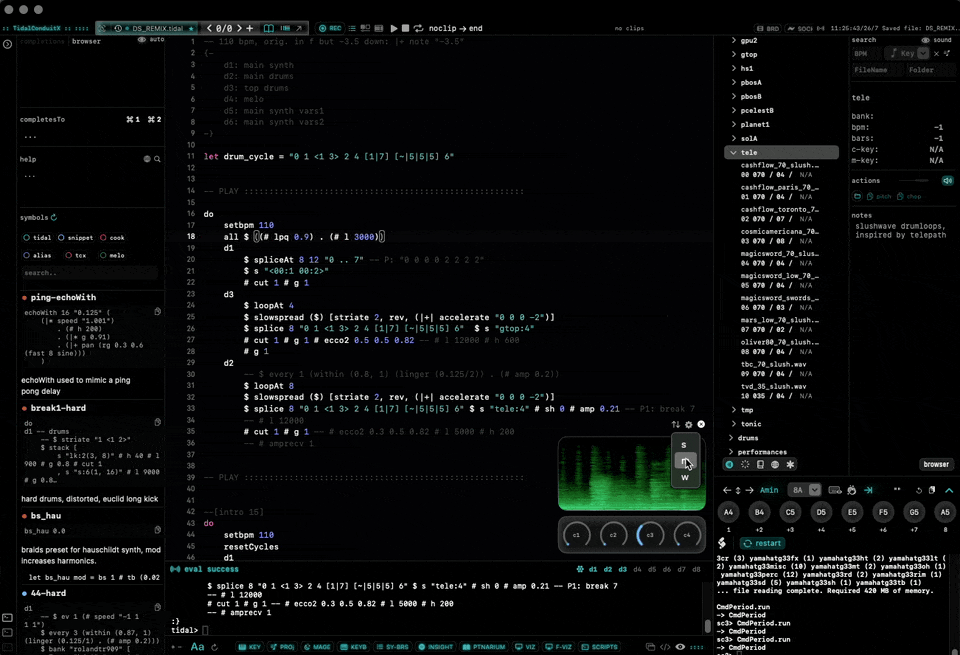Switch to the completions tab

pyautogui.click(x=42, y=42)
